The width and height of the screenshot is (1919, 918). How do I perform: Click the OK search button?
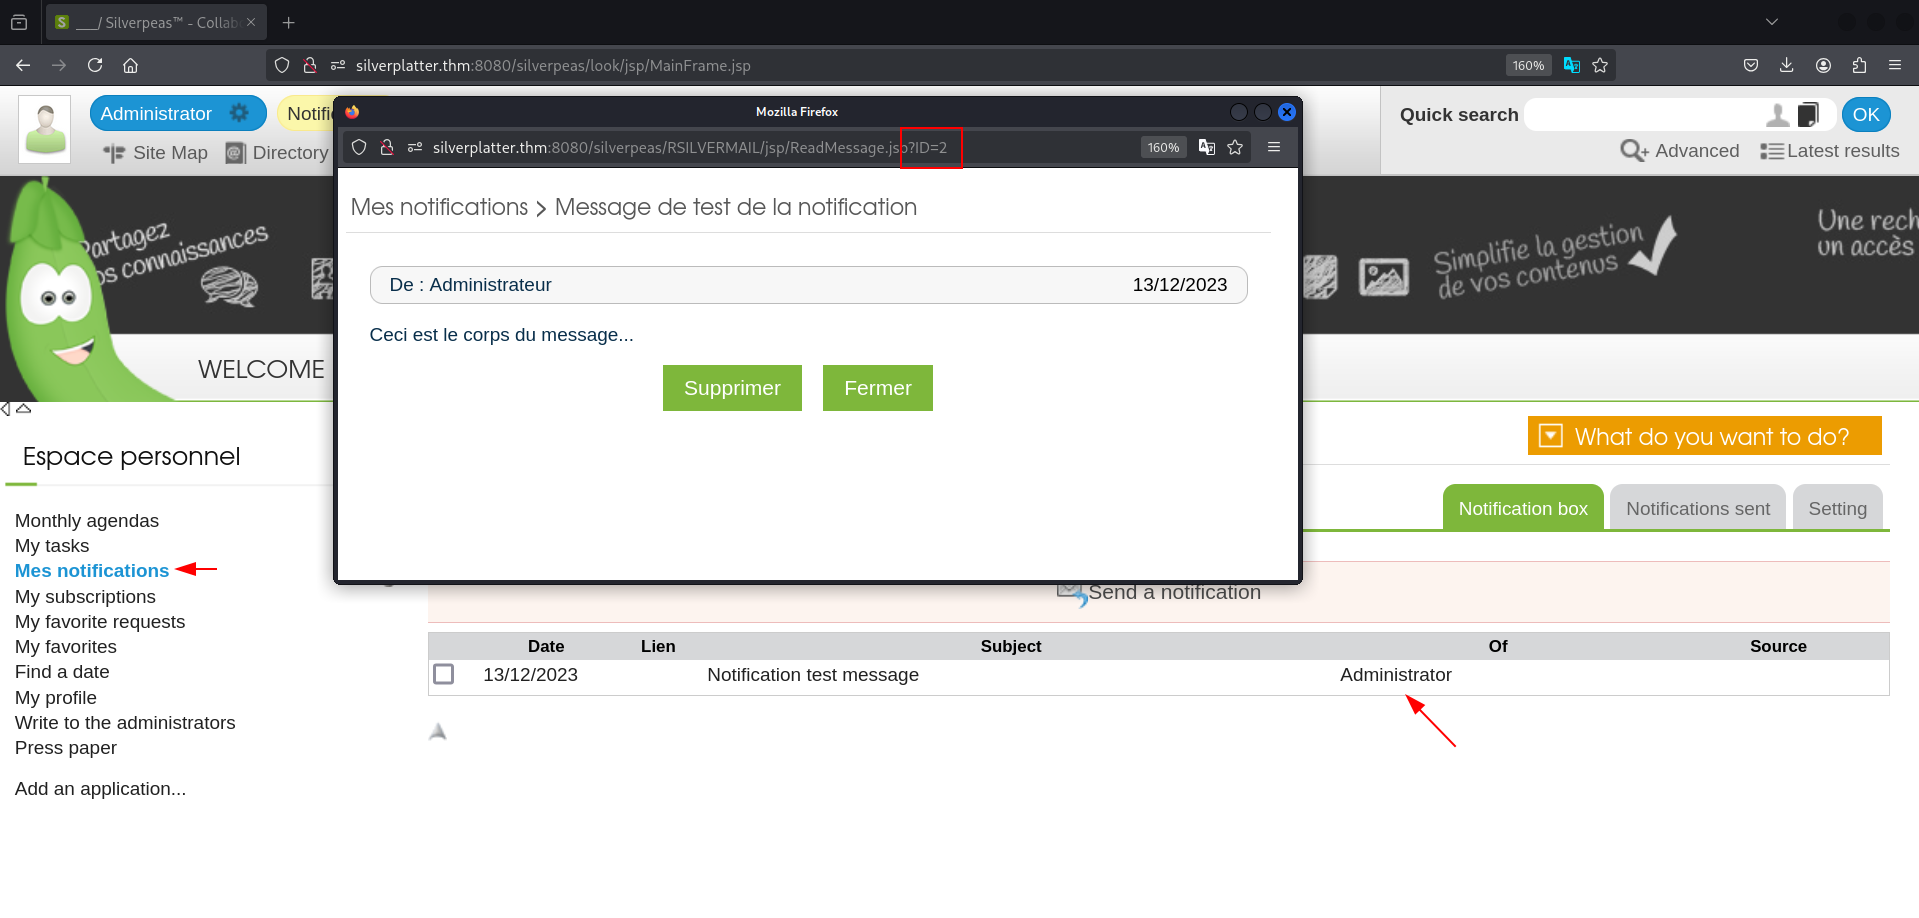[x=1865, y=115]
